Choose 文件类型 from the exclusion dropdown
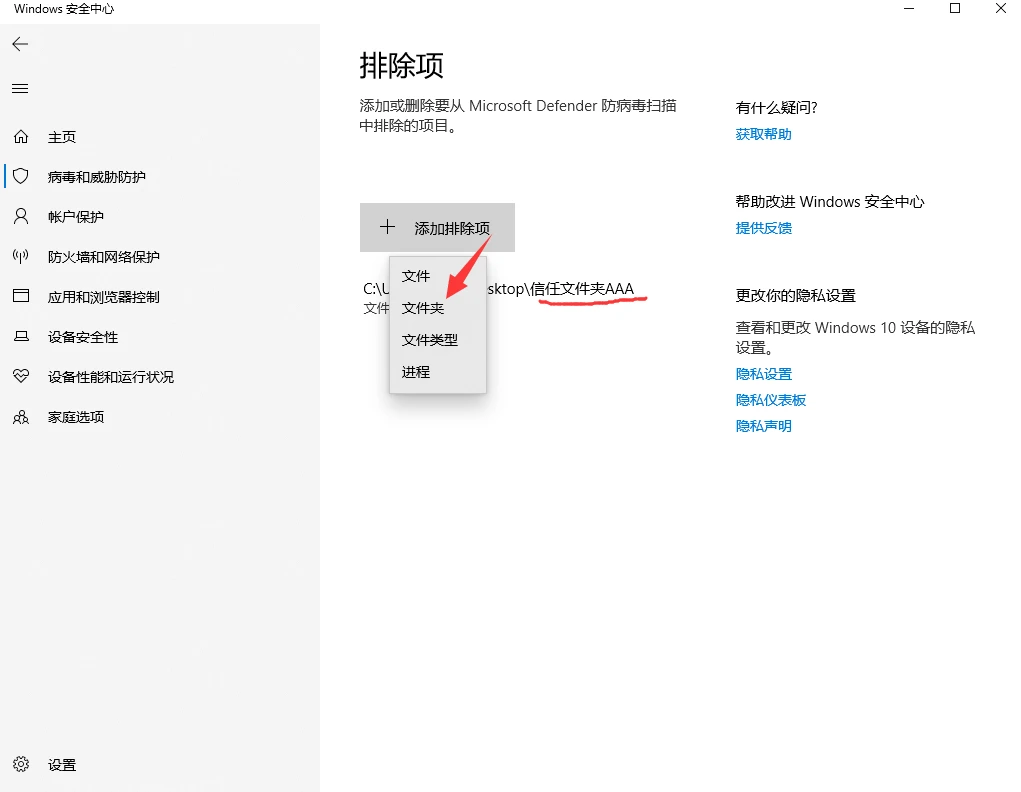 pos(438,340)
